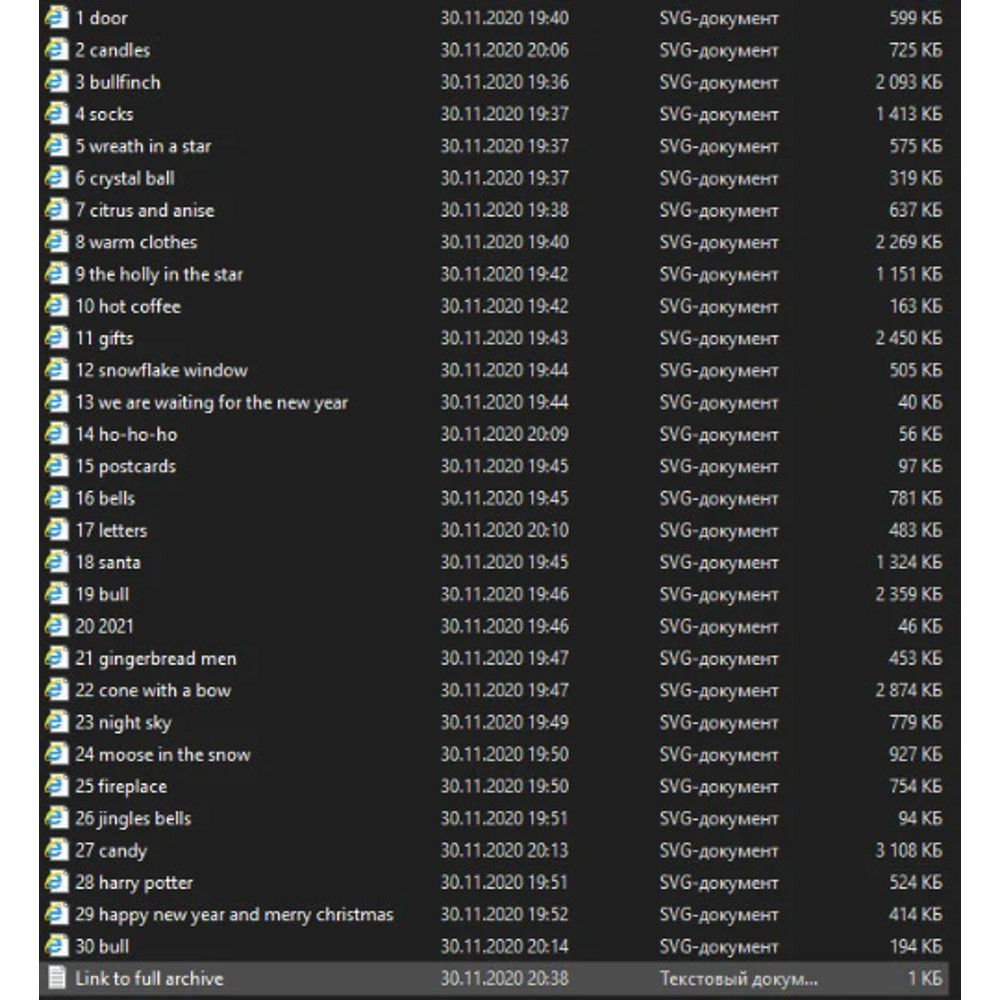
Task: Click the icon beside 28 harry potter
Action: tap(57, 882)
